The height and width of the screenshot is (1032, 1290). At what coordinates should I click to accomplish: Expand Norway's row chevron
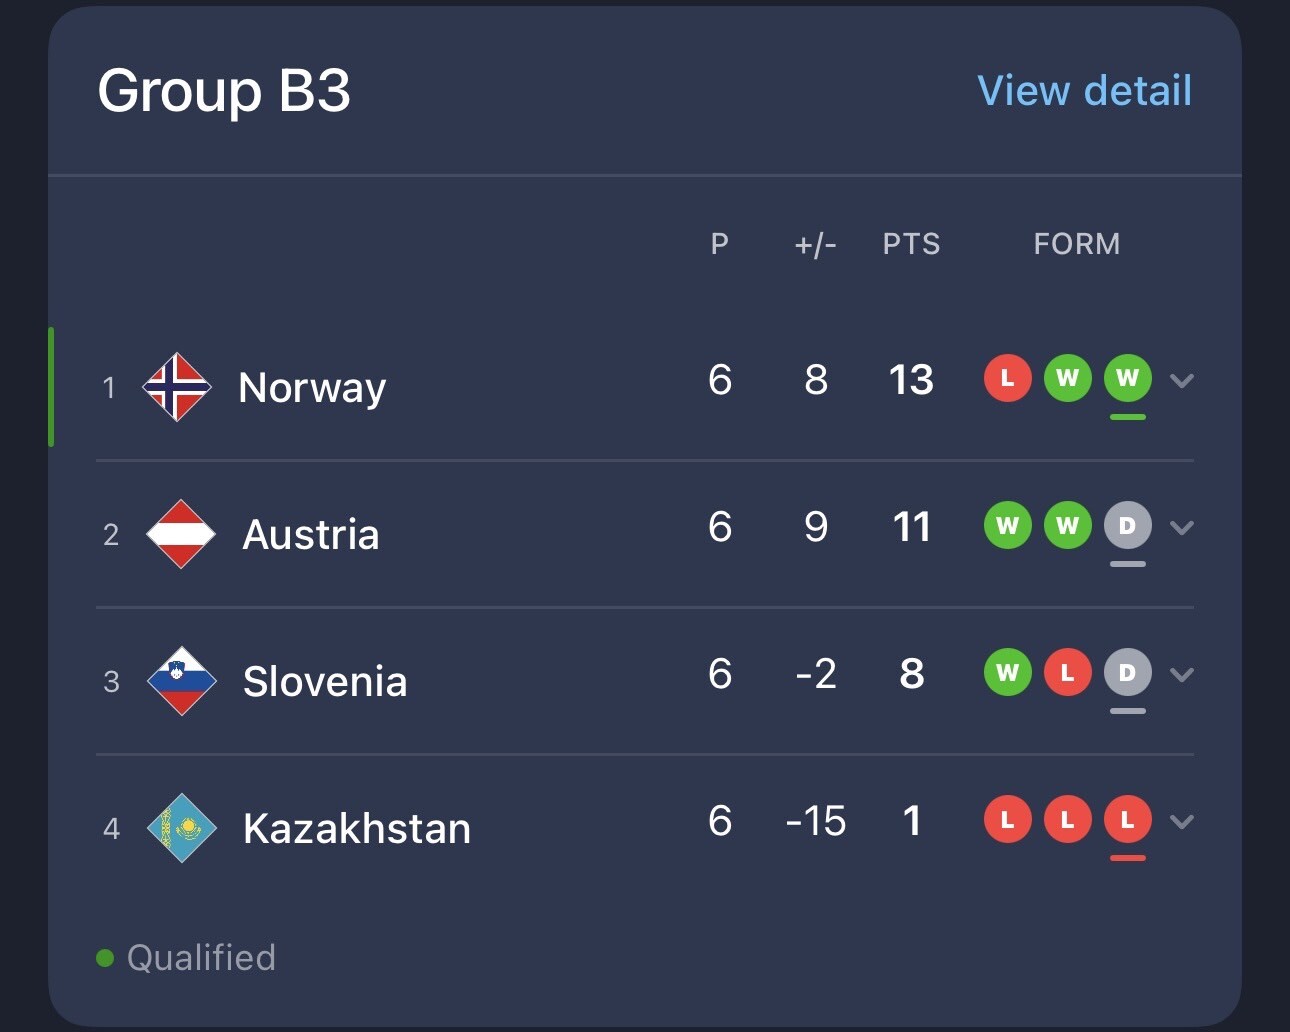(x=1182, y=380)
